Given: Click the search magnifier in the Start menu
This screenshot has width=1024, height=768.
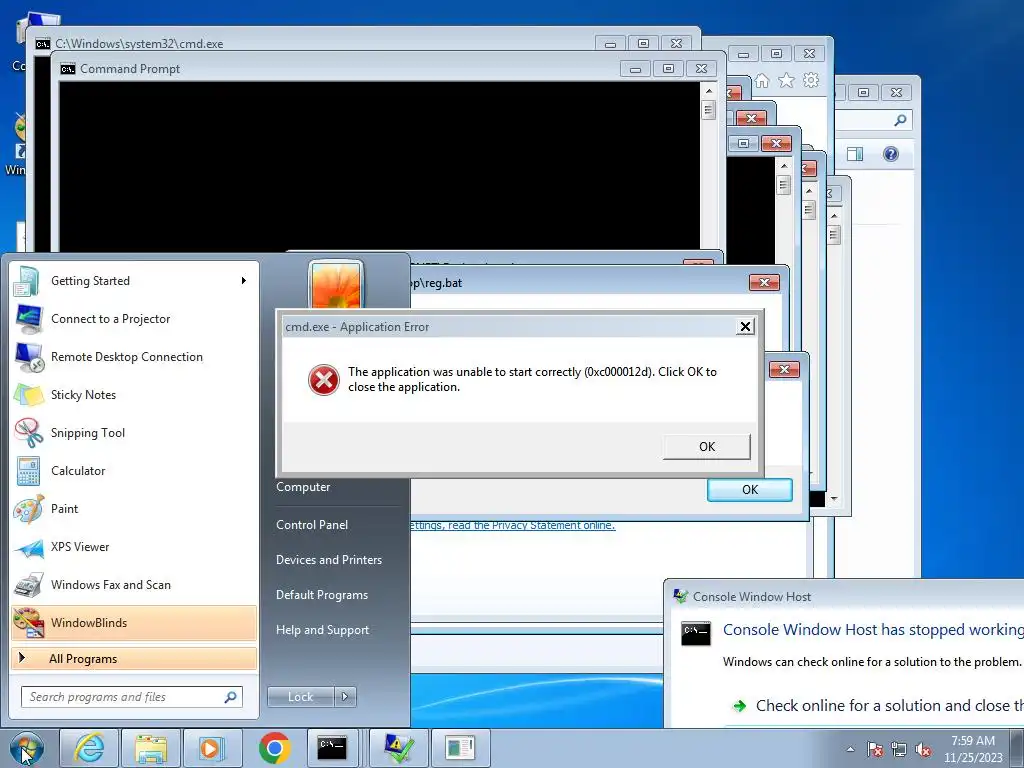Looking at the screenshot, I should (230, 697).
